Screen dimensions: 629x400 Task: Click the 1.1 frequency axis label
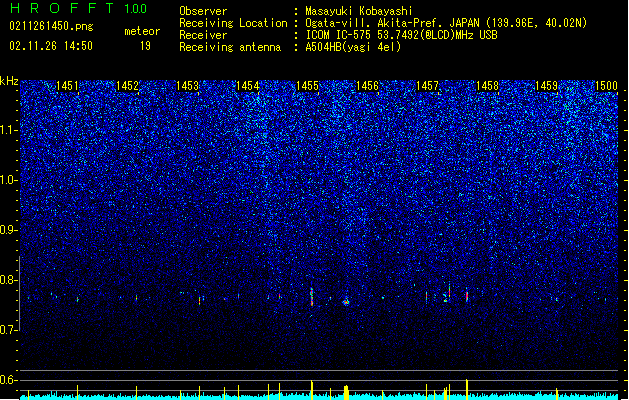(x=9, y=130)
